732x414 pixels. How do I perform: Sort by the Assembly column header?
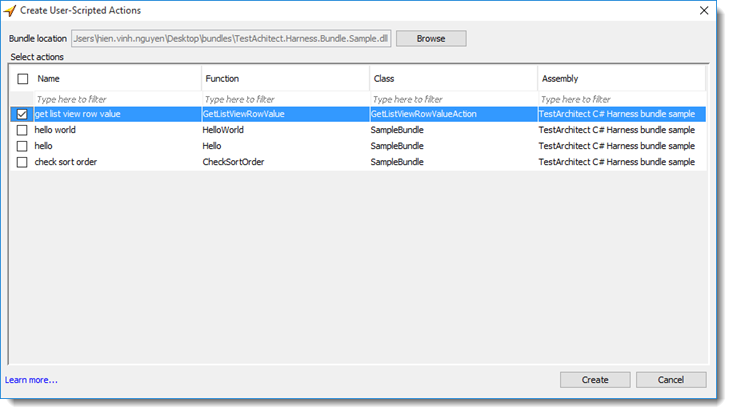(x=622, y=78)
